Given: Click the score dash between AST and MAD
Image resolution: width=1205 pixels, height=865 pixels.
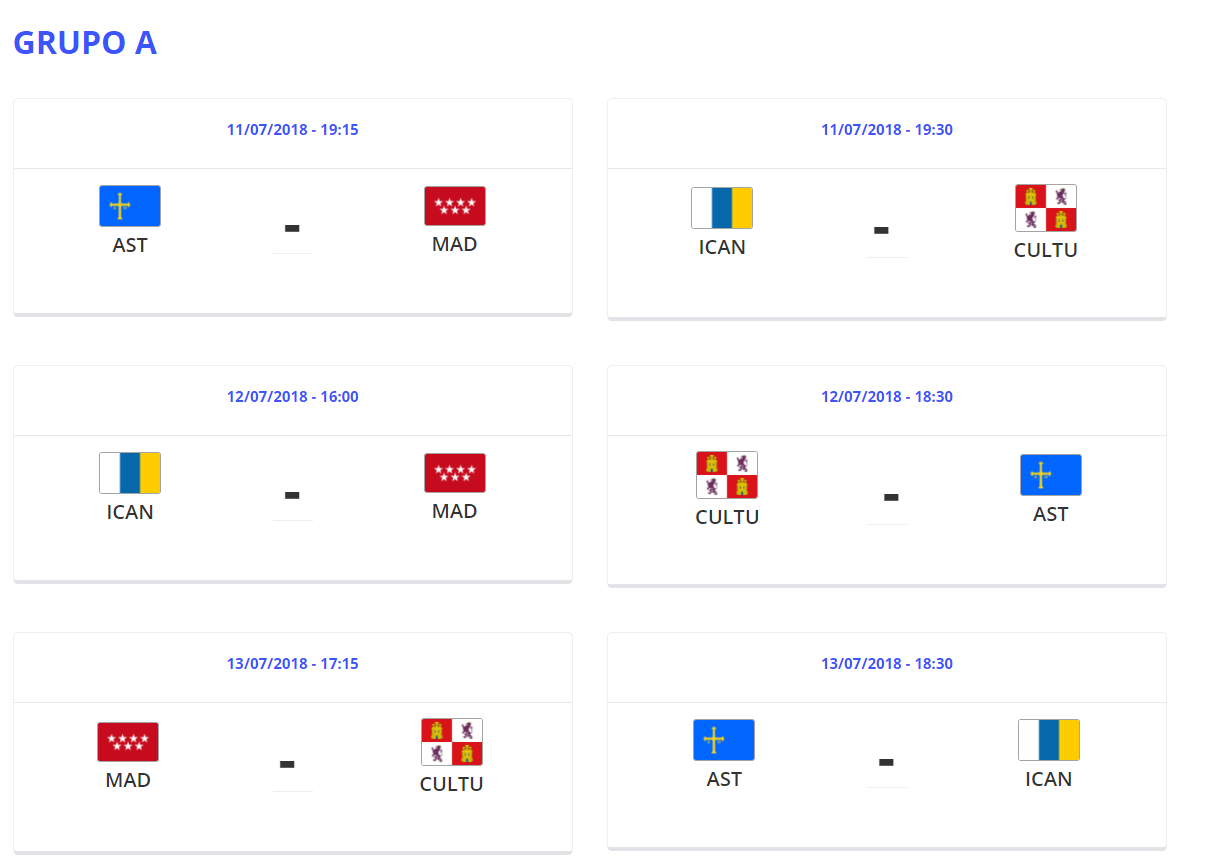Looking at the screenshot, I should 292,229.
